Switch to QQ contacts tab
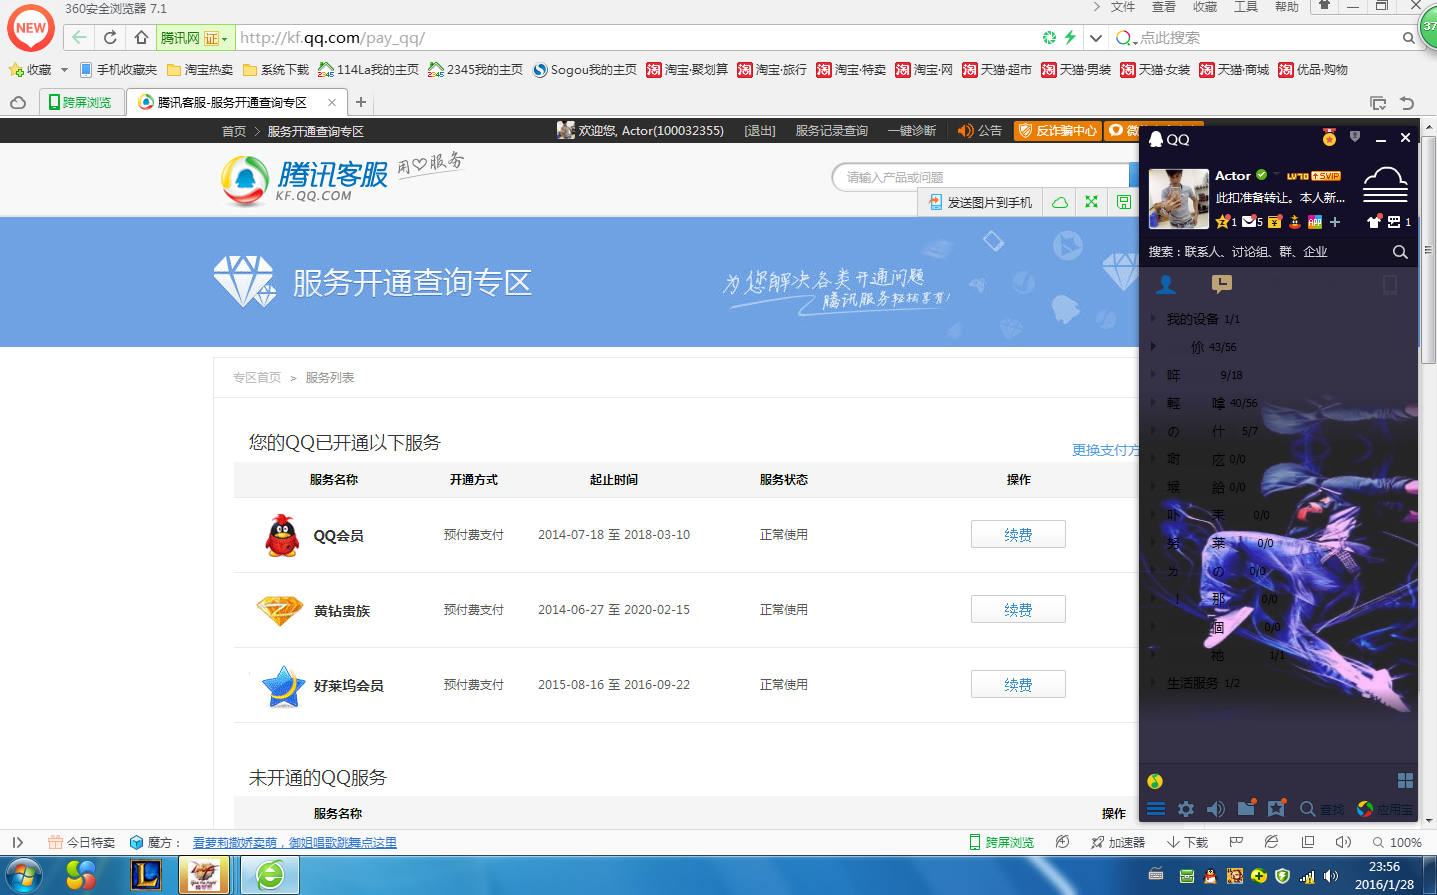 click(1166, 284)
